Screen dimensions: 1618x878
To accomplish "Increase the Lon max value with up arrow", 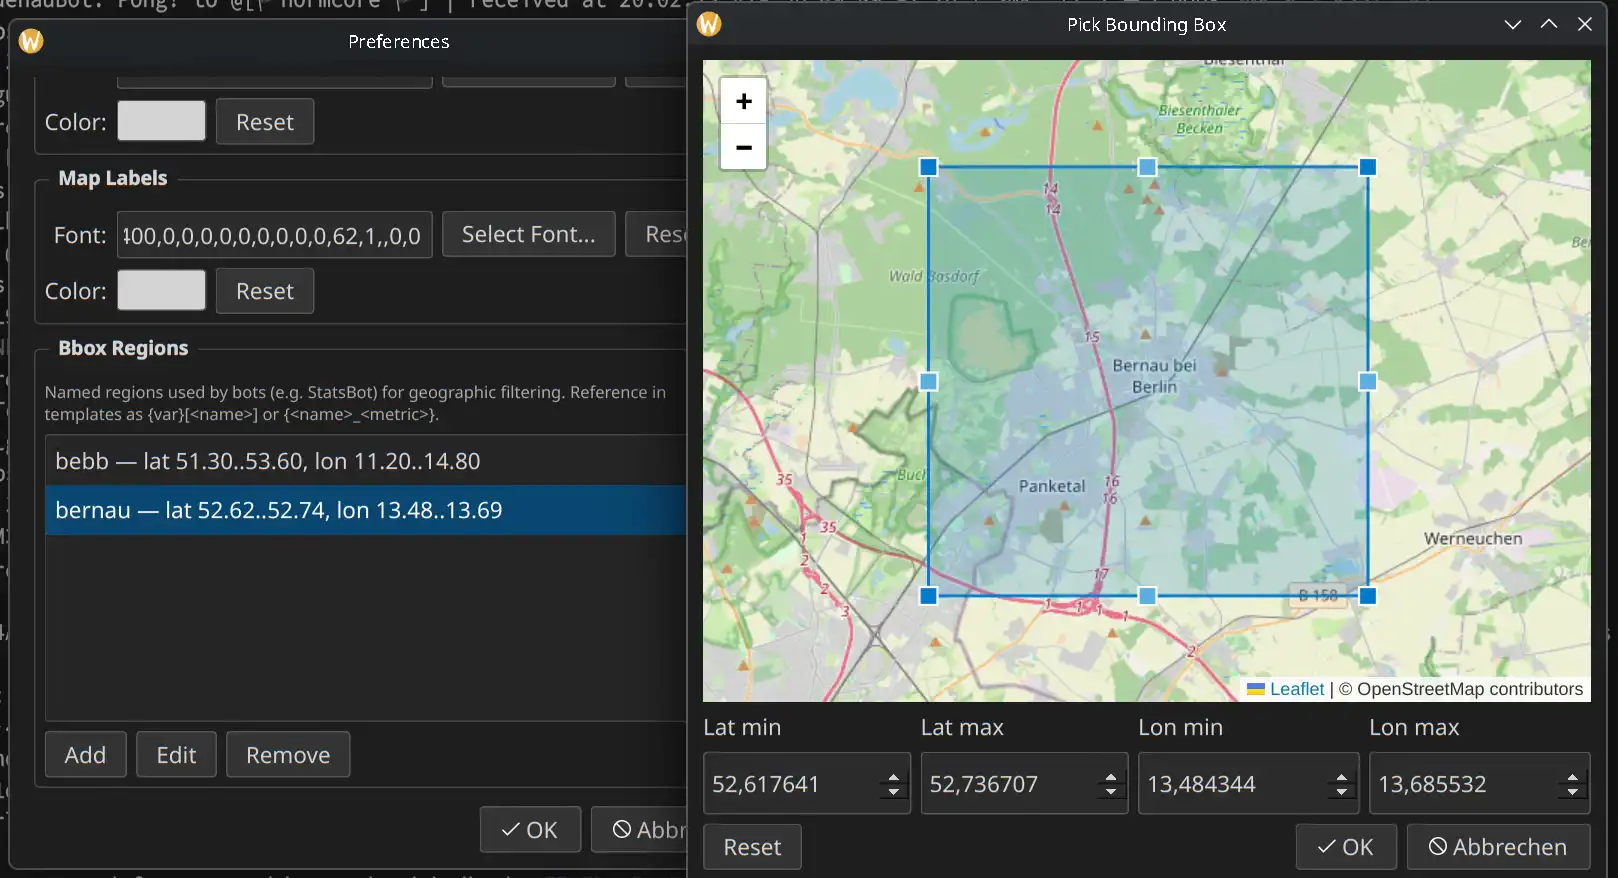I will (1572, 776).
